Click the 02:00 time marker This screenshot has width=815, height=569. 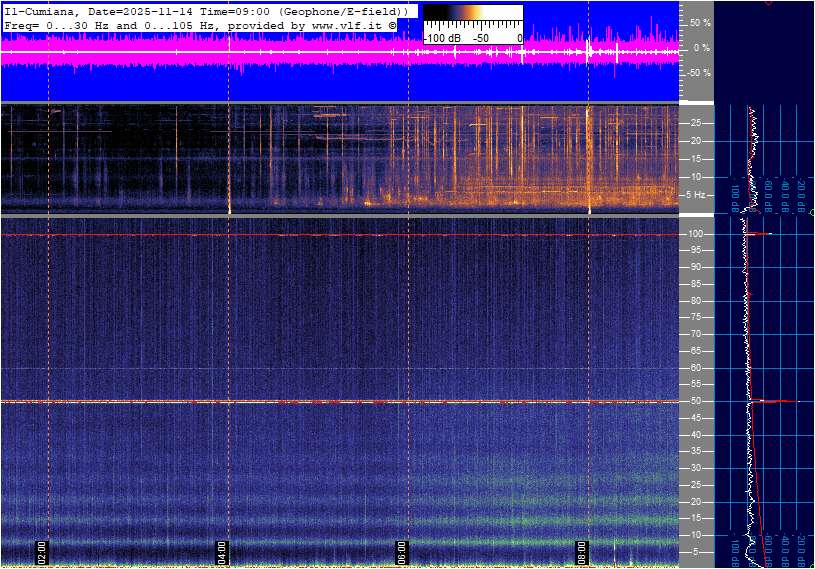pos(42,551)
